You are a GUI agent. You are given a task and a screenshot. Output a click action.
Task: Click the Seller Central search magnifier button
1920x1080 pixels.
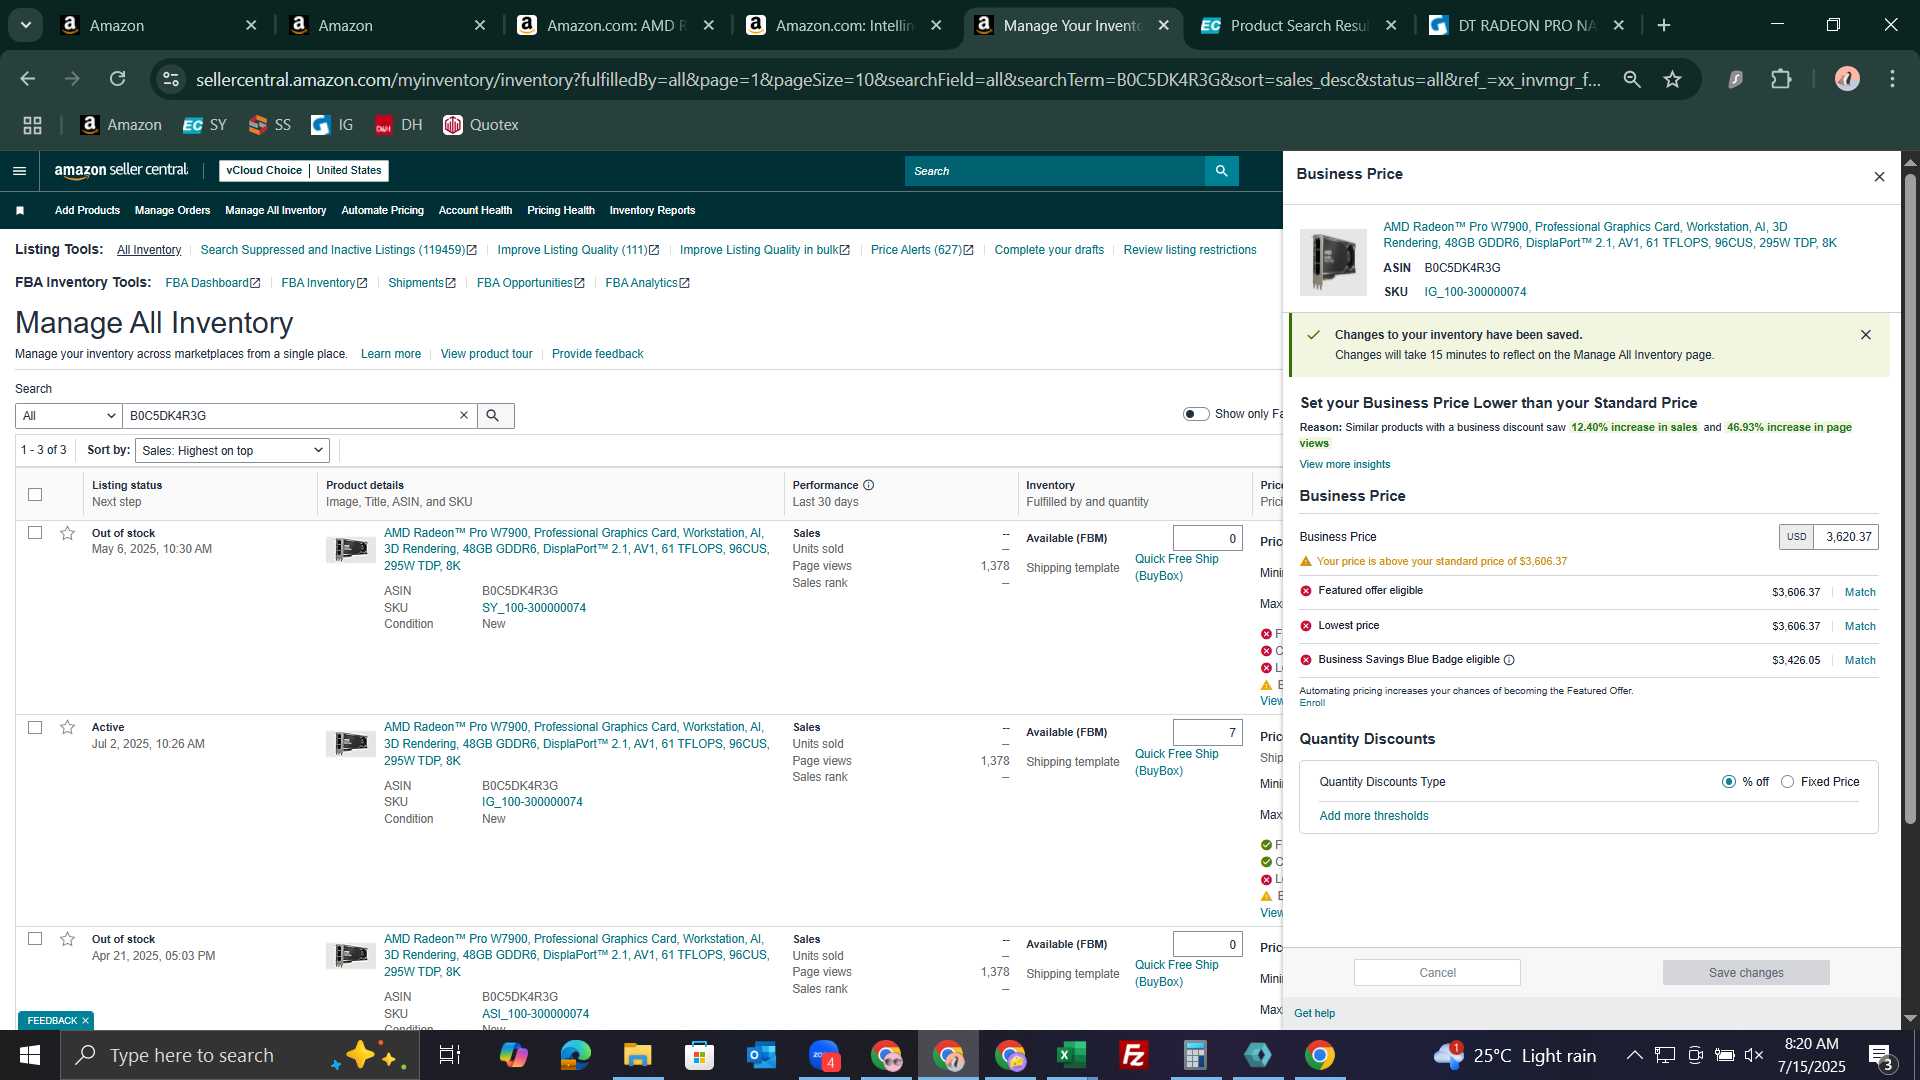[x=1221, y=171]
